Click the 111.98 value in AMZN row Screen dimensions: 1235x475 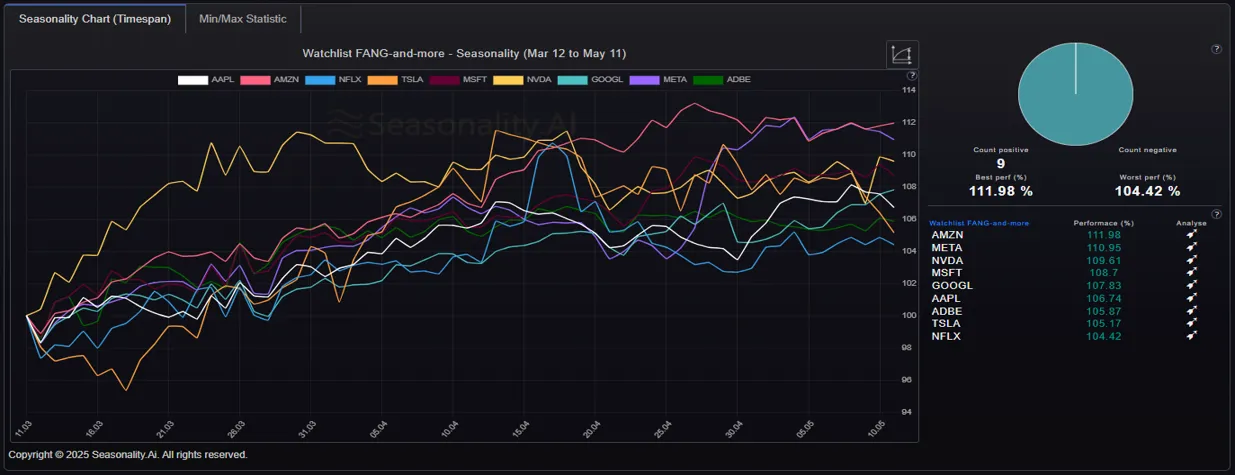click(1103, 234)
